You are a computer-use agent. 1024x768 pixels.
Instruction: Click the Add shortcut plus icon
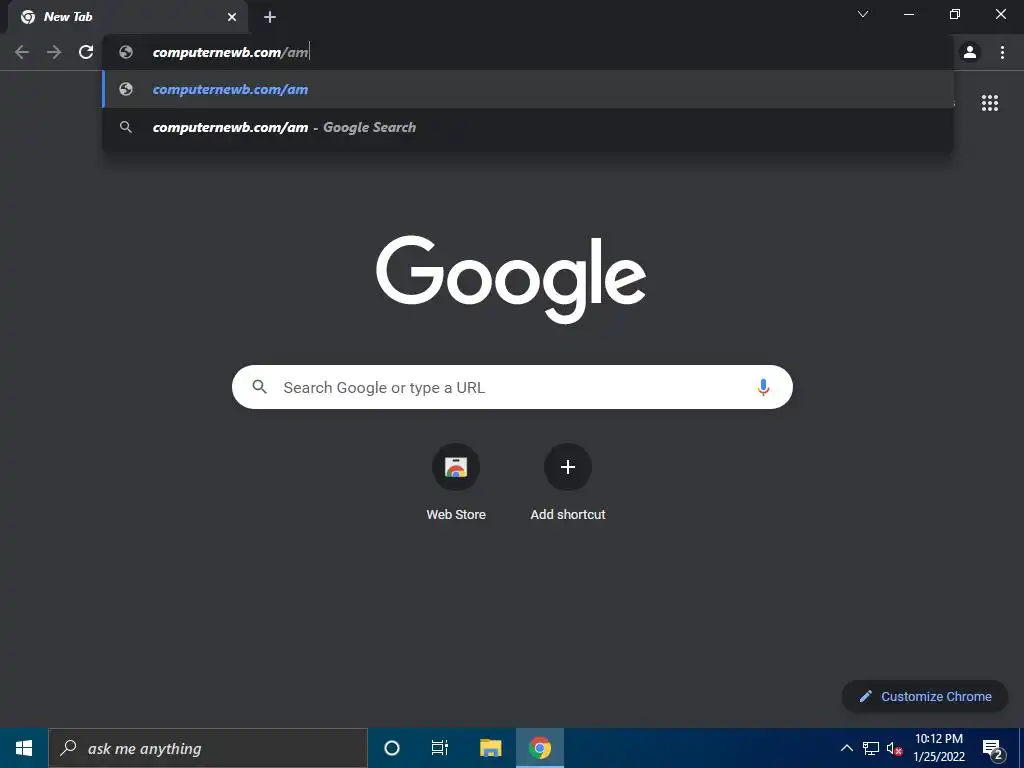point(568,467)
